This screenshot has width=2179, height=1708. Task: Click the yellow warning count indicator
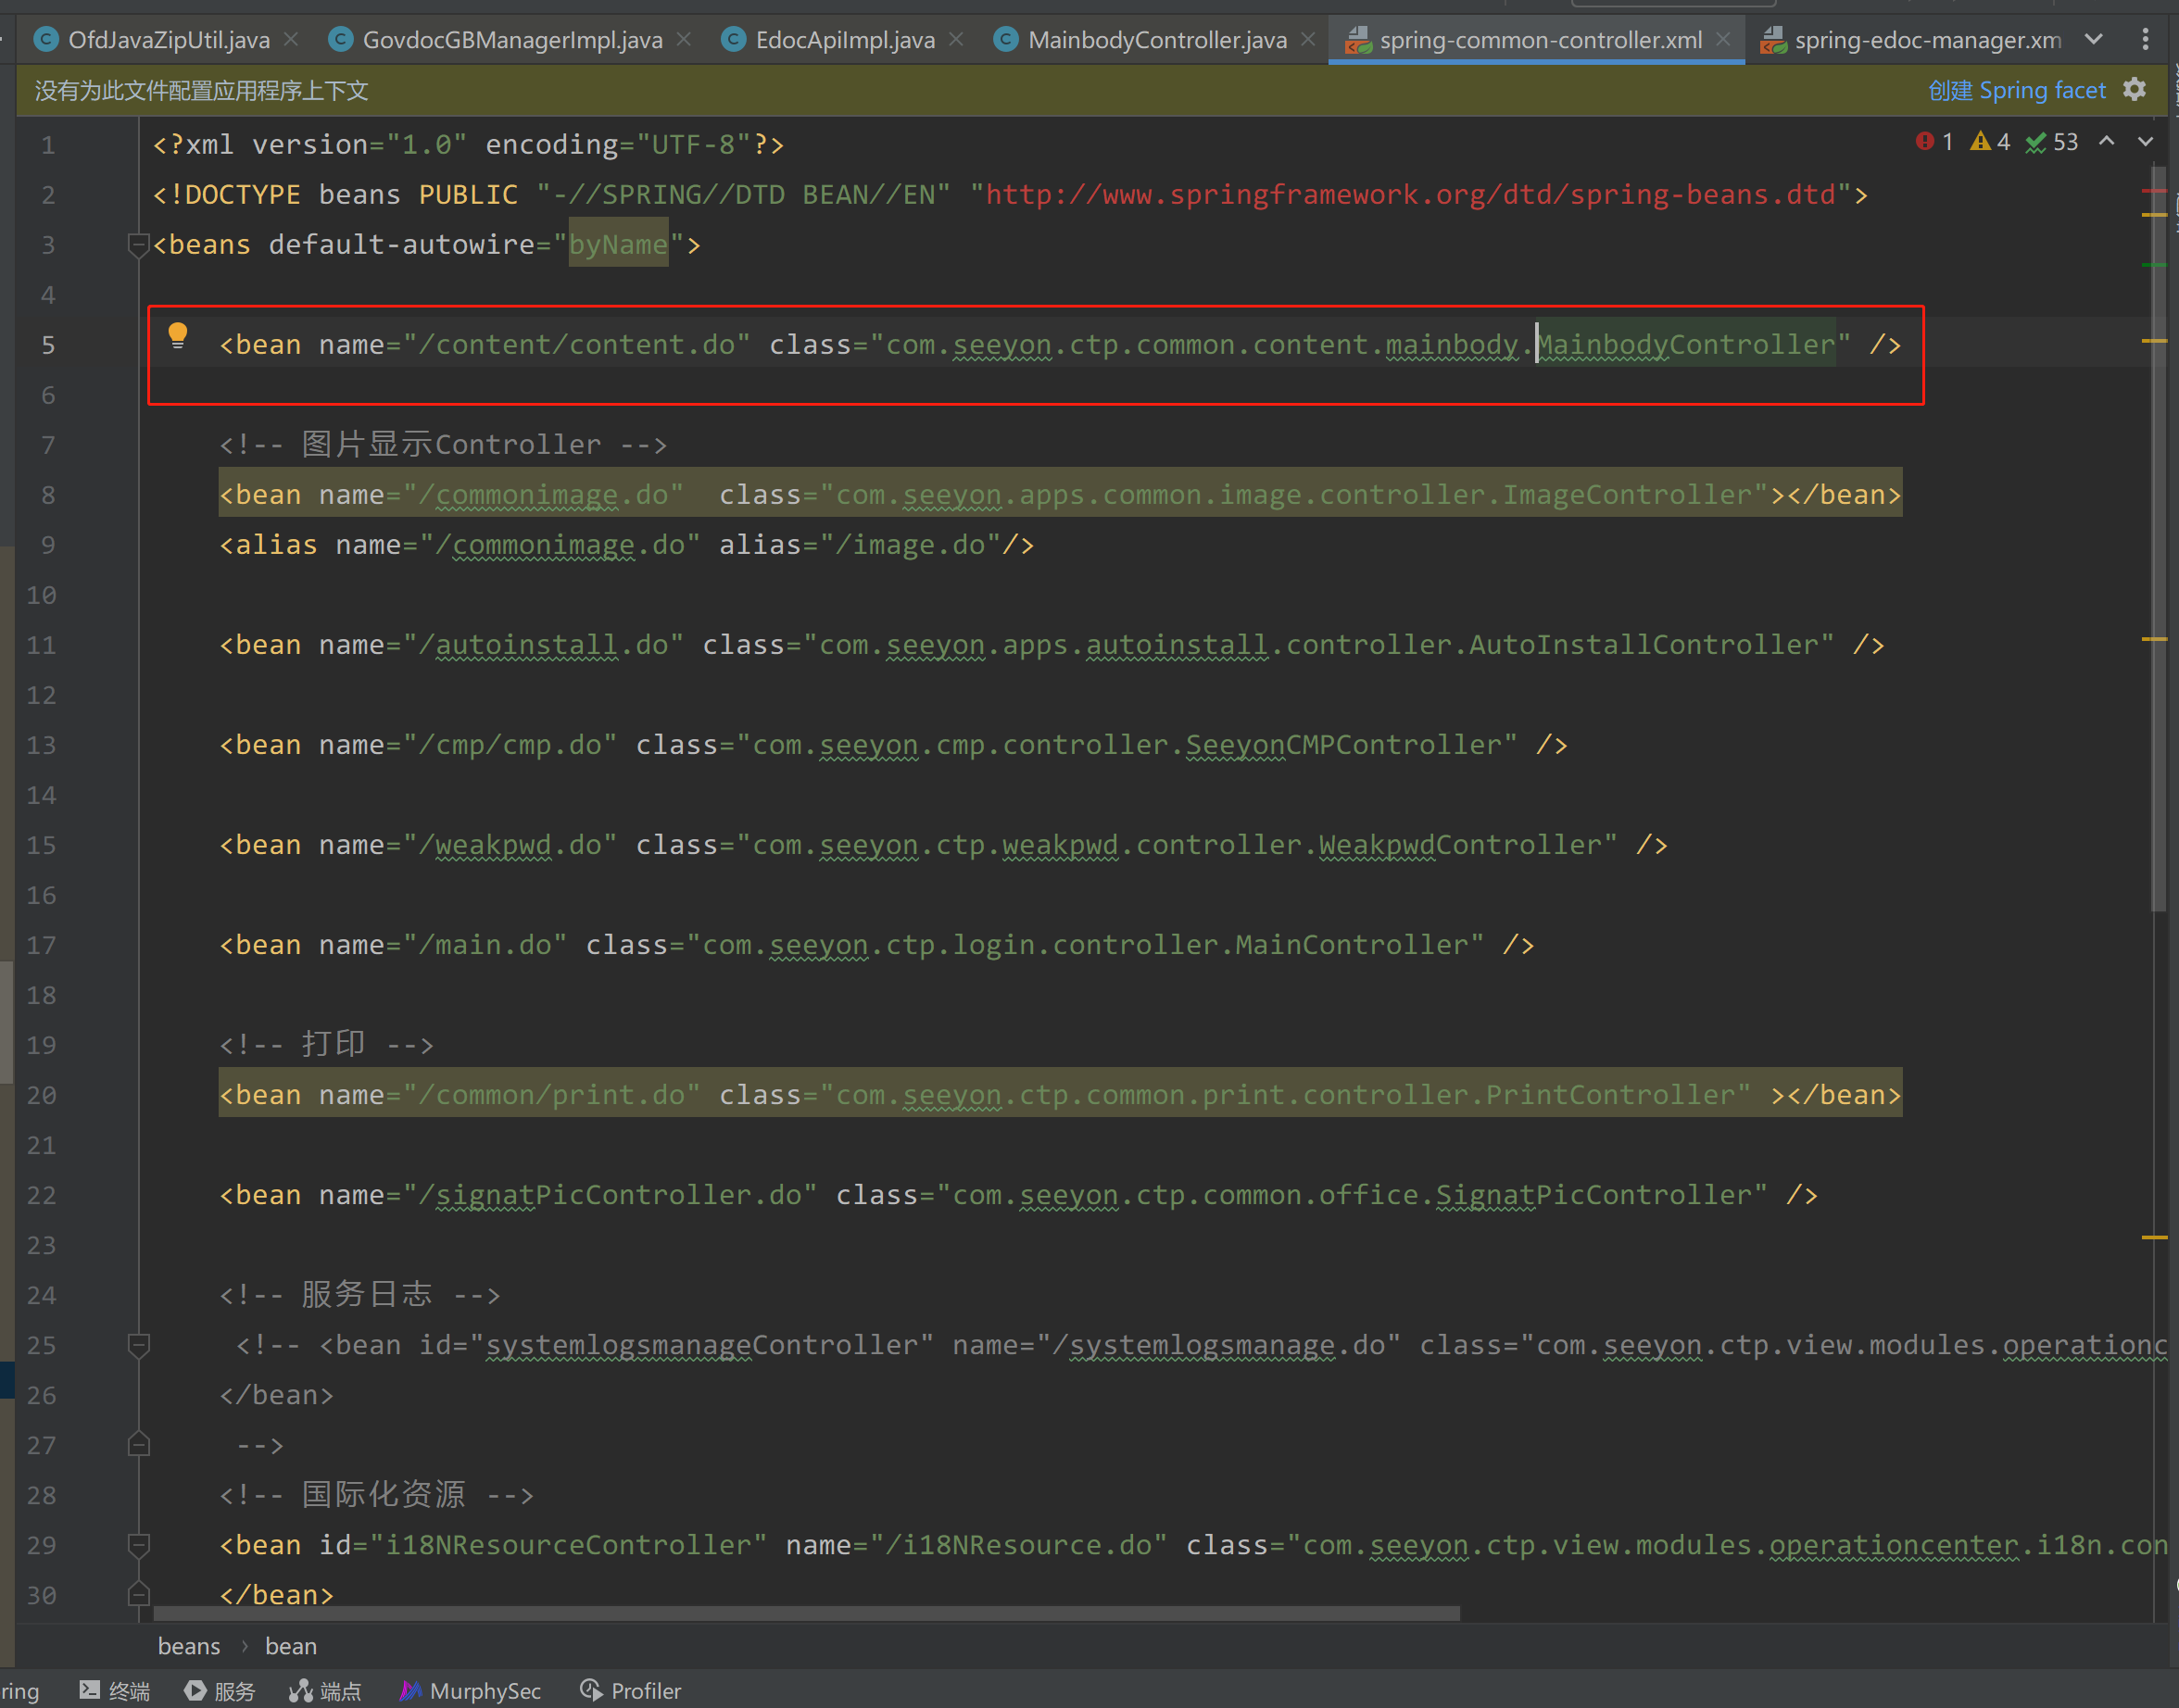tap(1990, 142)
